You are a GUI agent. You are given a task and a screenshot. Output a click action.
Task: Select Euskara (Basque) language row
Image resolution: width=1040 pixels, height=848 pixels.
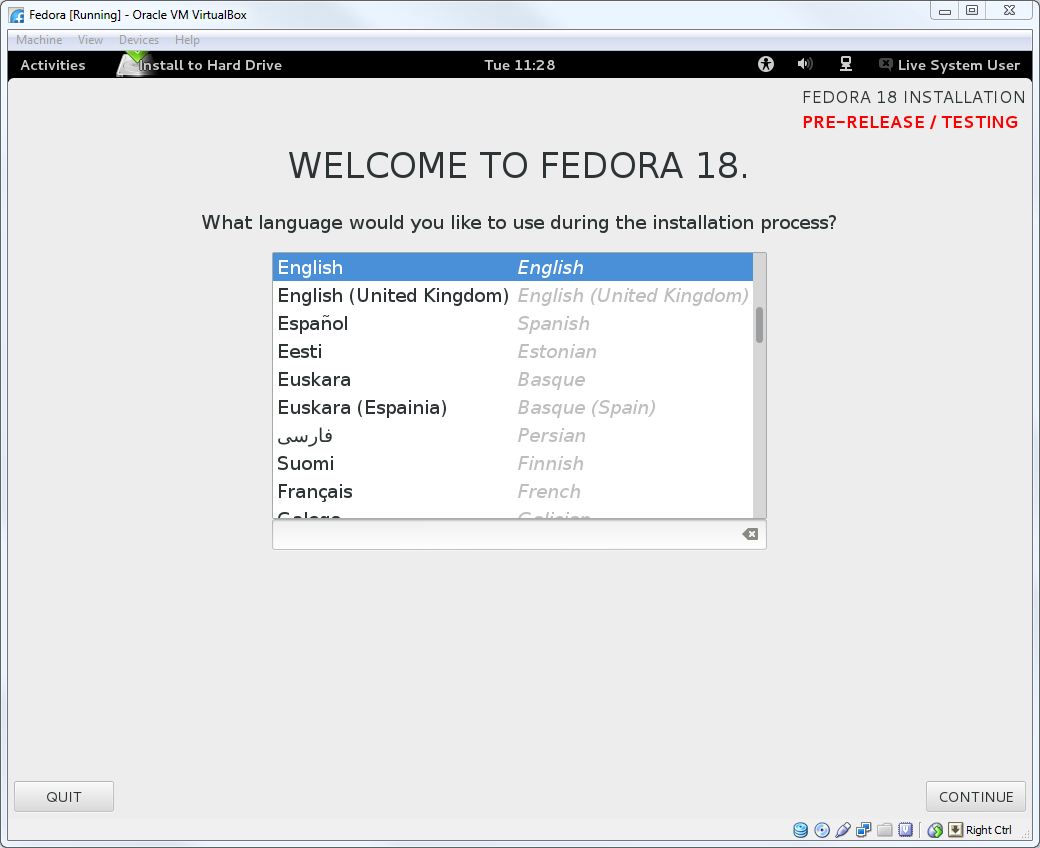click(513, 379)
